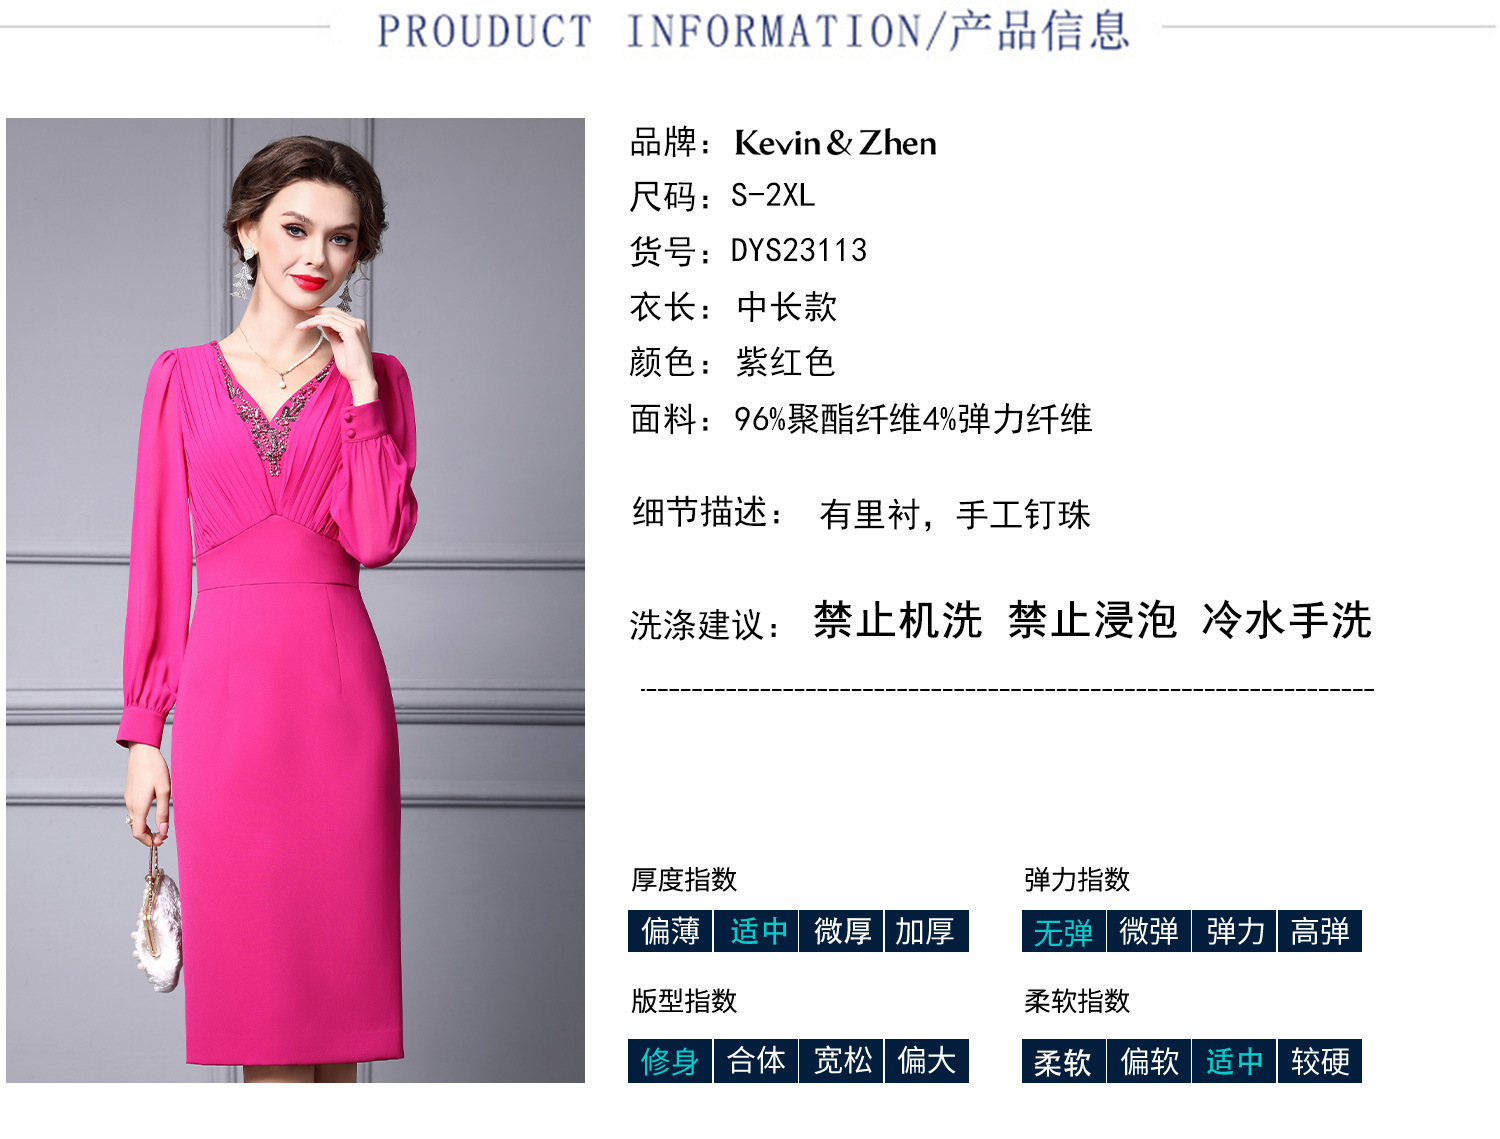
Task: Choose 微弹 elasticity option
Action: (x=1149, y=931)
